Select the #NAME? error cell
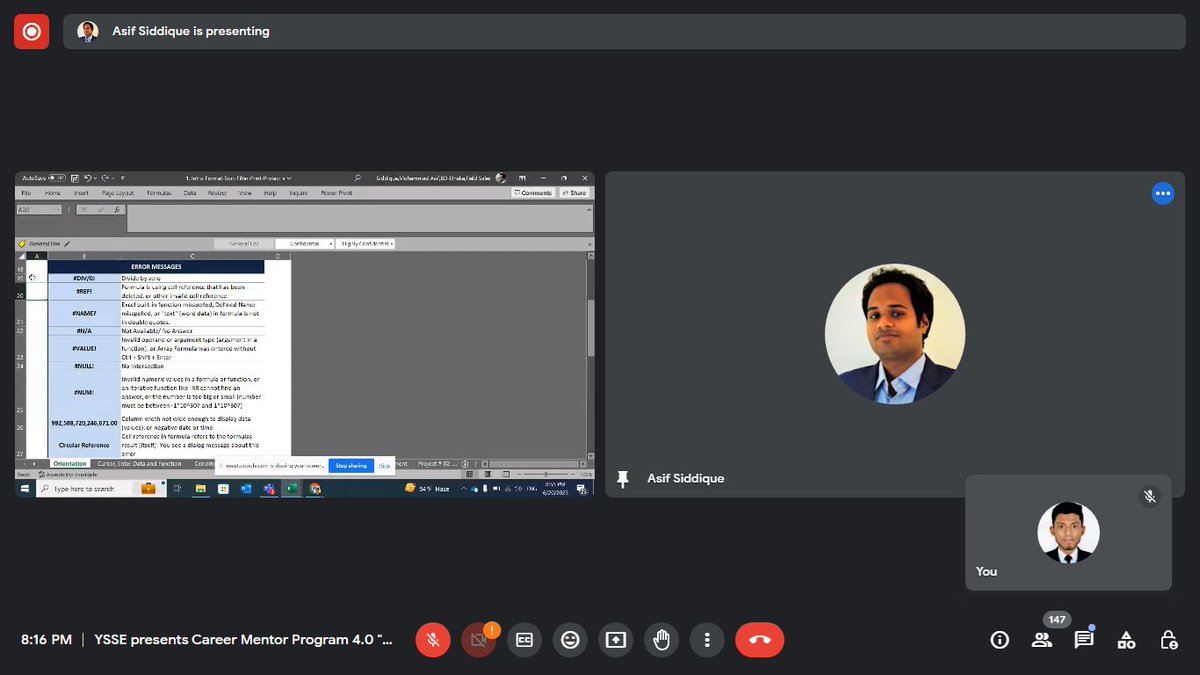The image size is (1200, 675). 84,313
